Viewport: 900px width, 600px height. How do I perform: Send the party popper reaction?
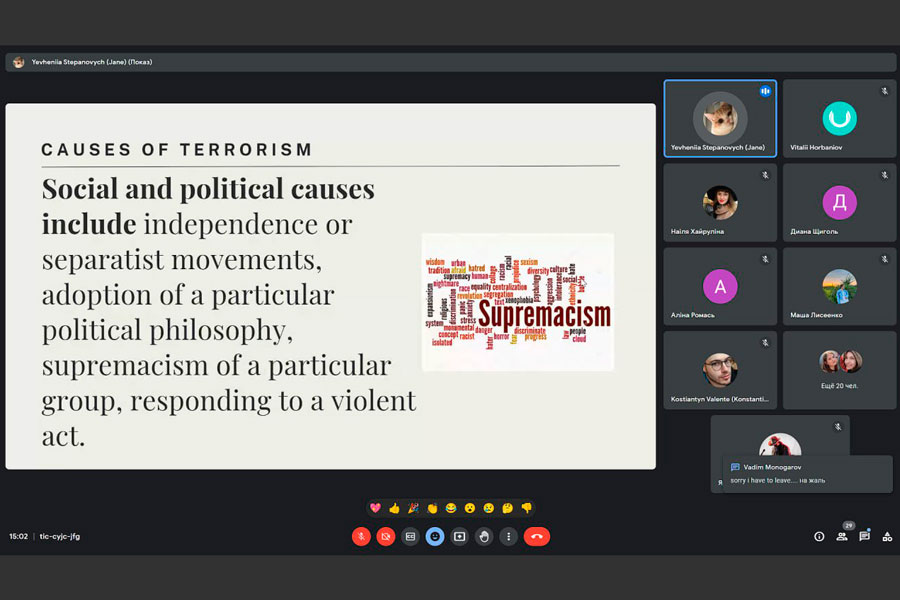click(x=413, y=508)
